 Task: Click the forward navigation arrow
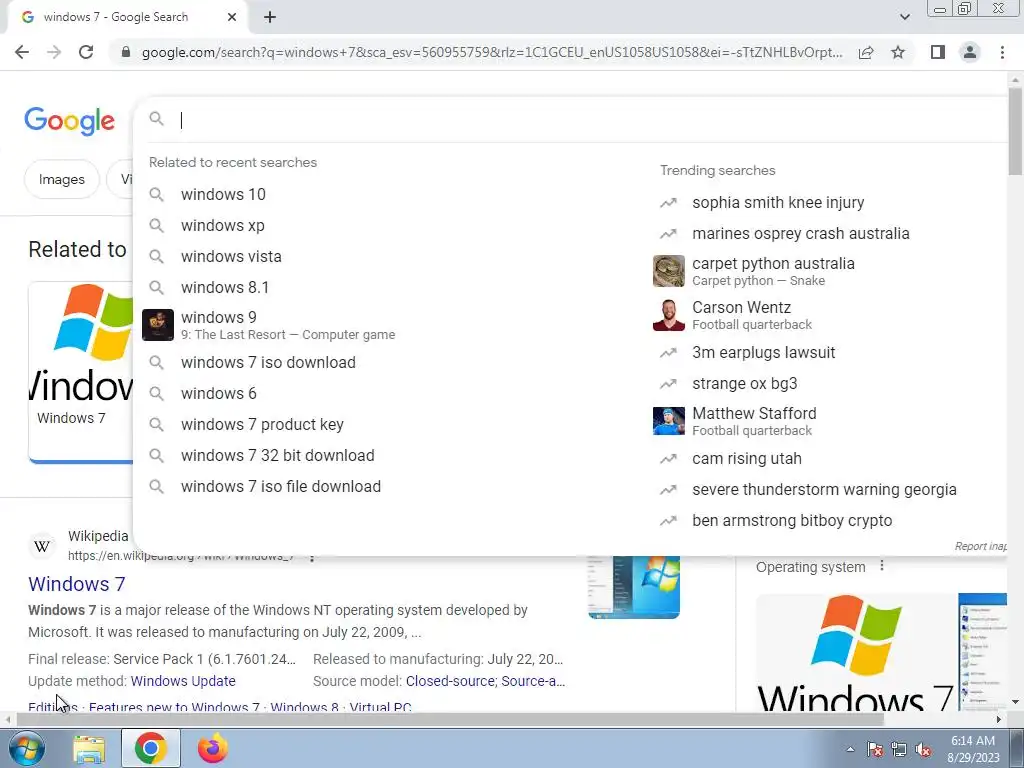click(54, 52)
